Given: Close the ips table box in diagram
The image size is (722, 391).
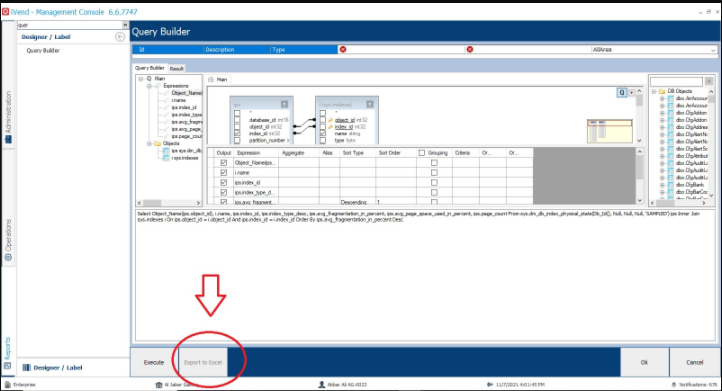Looking at the screenshot, I should (284, 105).
